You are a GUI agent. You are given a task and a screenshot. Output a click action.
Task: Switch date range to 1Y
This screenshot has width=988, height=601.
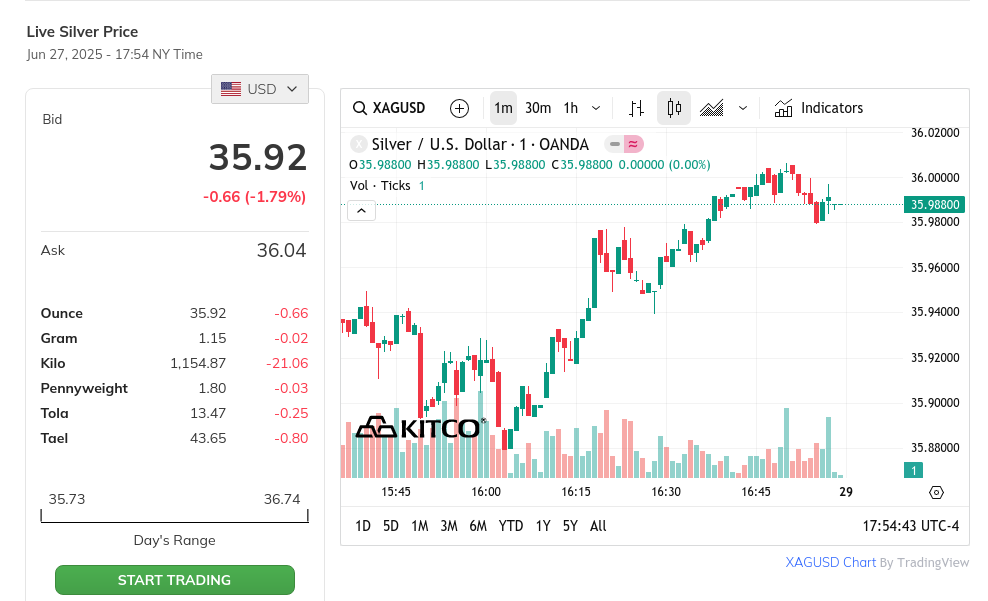tap(543, 526)
